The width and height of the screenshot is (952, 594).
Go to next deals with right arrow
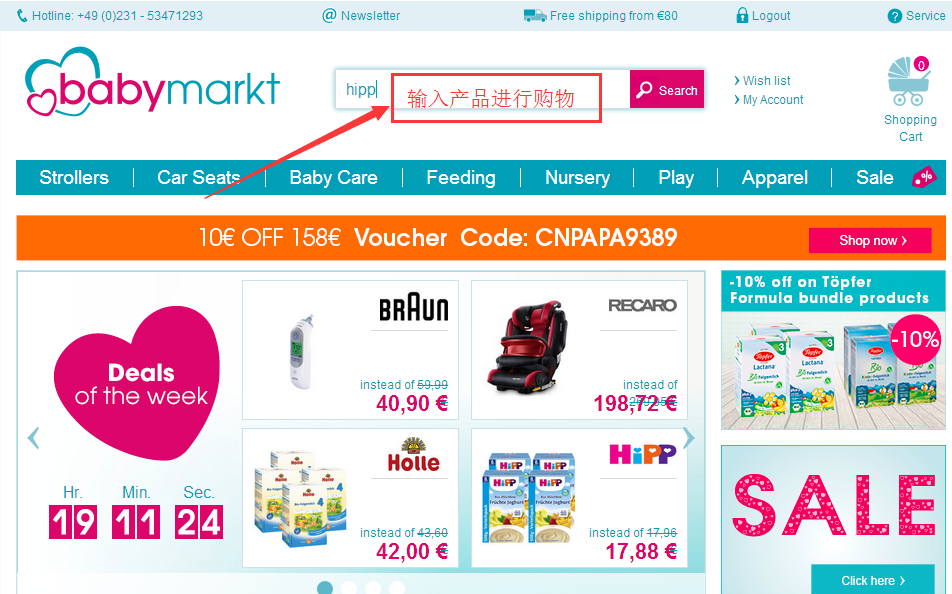pyautogui.click(x=688, y=437)
